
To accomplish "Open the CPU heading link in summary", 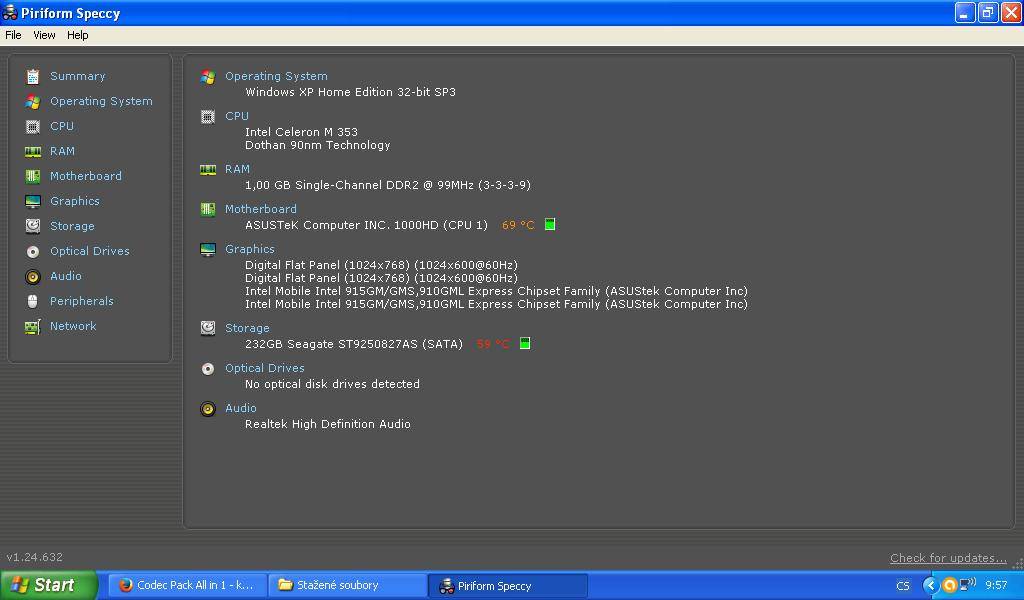I will 236,116.
